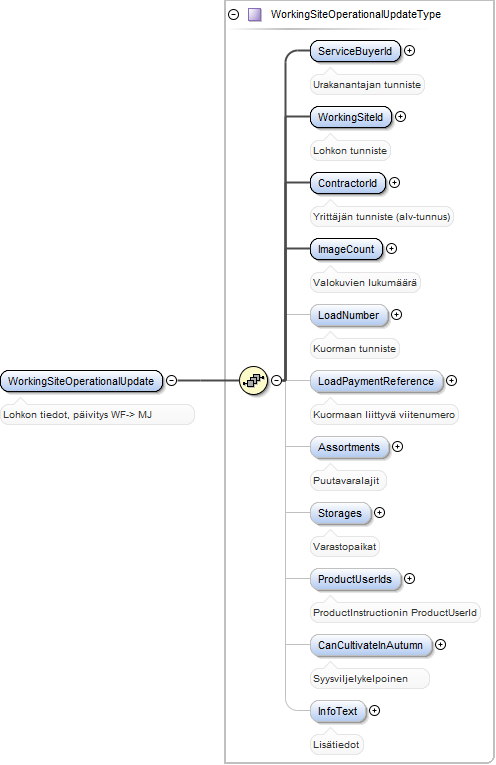Collapse the WorkingSiteOperationalUpdate root element

click(172, 381)
